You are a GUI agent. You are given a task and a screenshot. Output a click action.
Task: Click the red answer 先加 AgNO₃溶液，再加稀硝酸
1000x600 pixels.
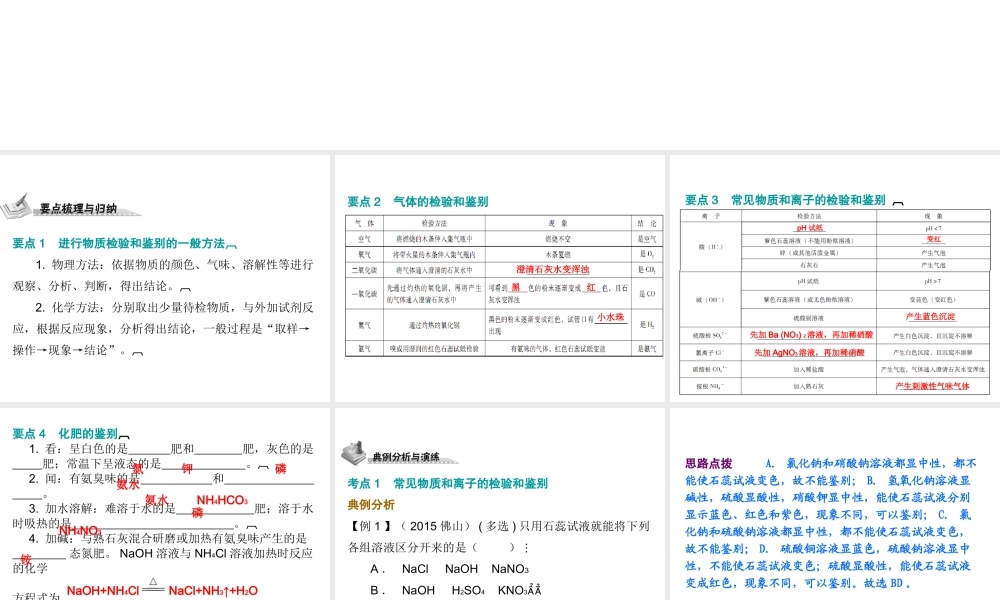click(809, 352)
